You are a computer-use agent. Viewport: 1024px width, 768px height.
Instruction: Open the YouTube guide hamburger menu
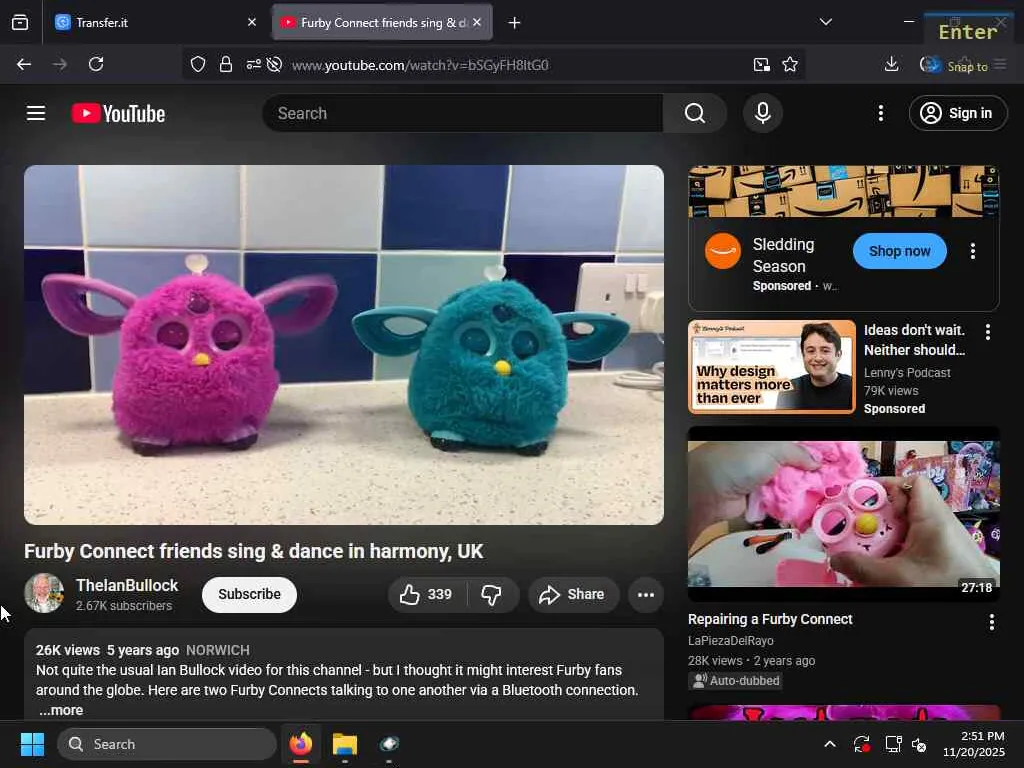(36, 113)
